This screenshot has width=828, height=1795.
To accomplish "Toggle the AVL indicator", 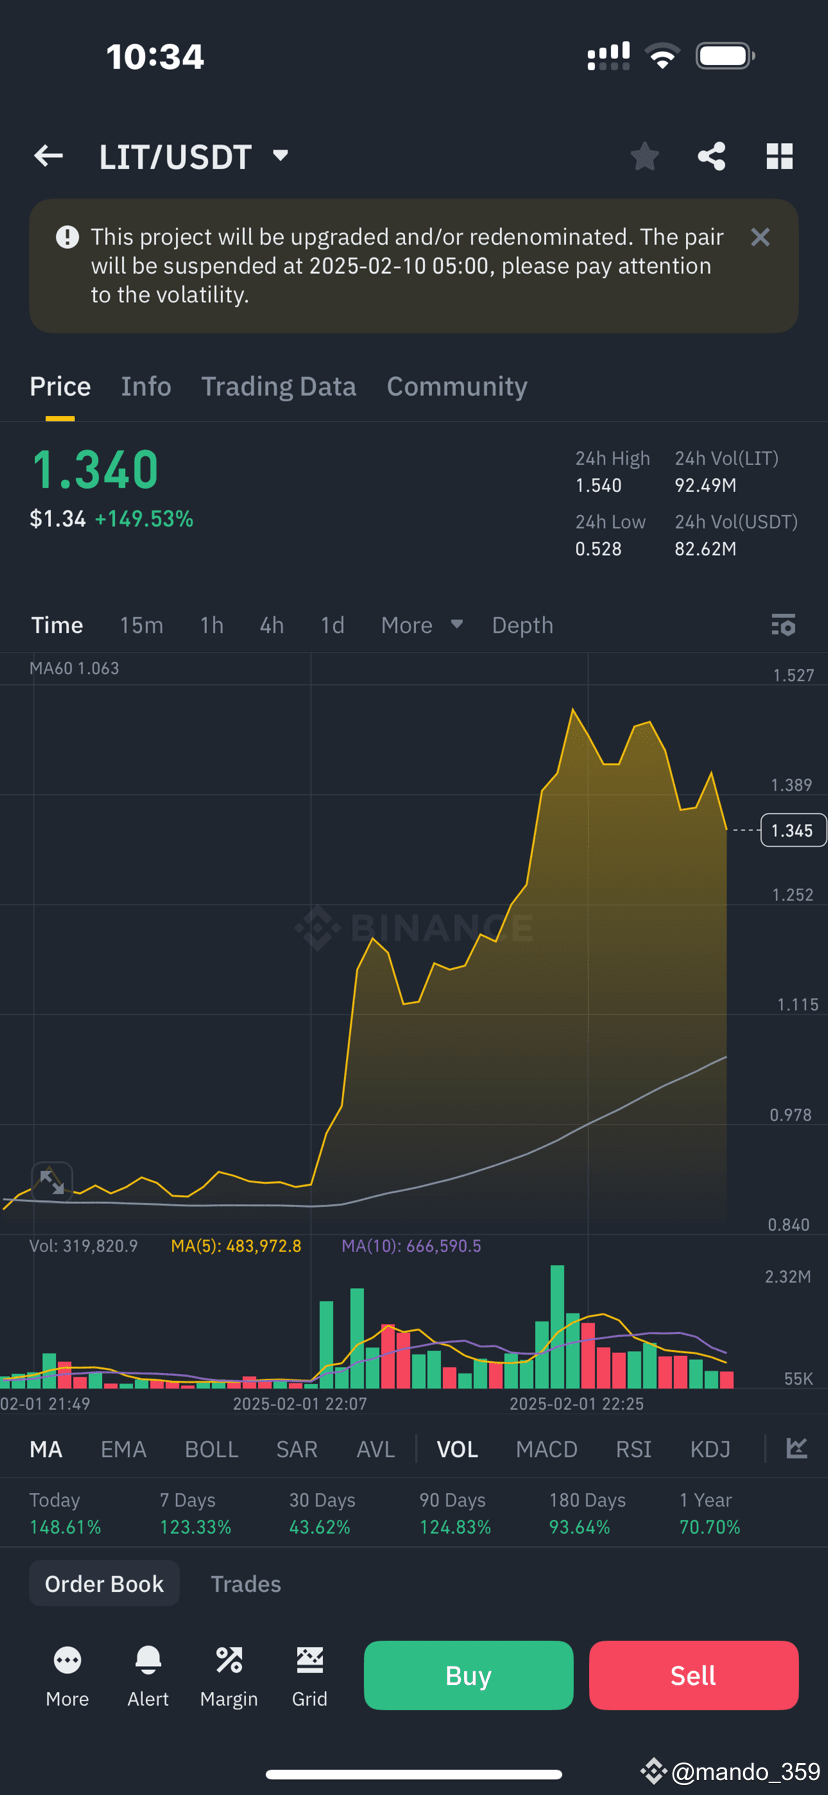I will click(x=376, y=1449).
